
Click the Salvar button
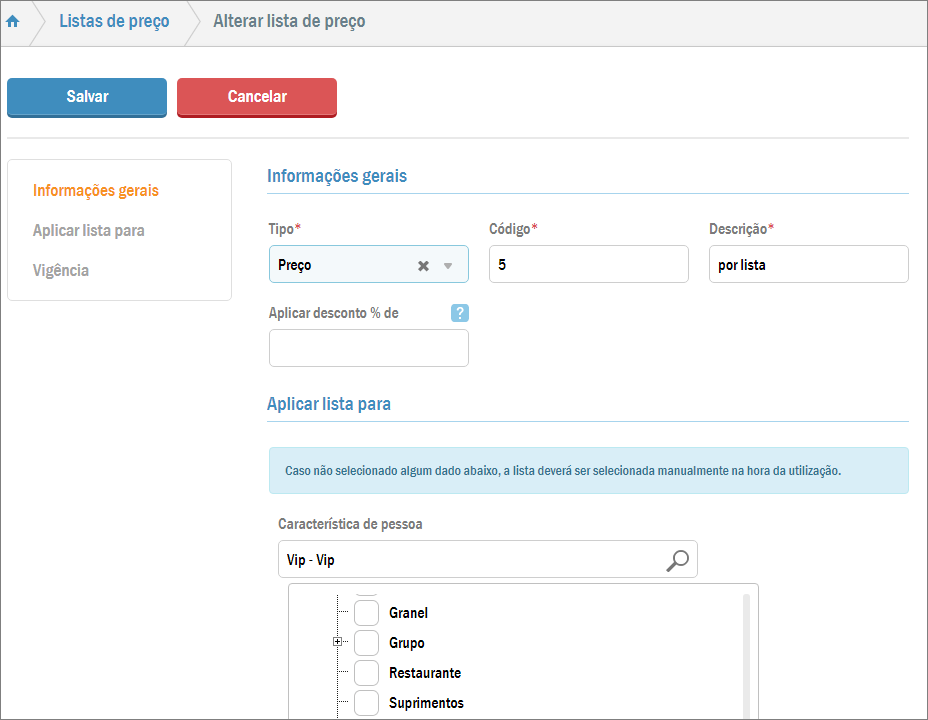coord(87,97)
